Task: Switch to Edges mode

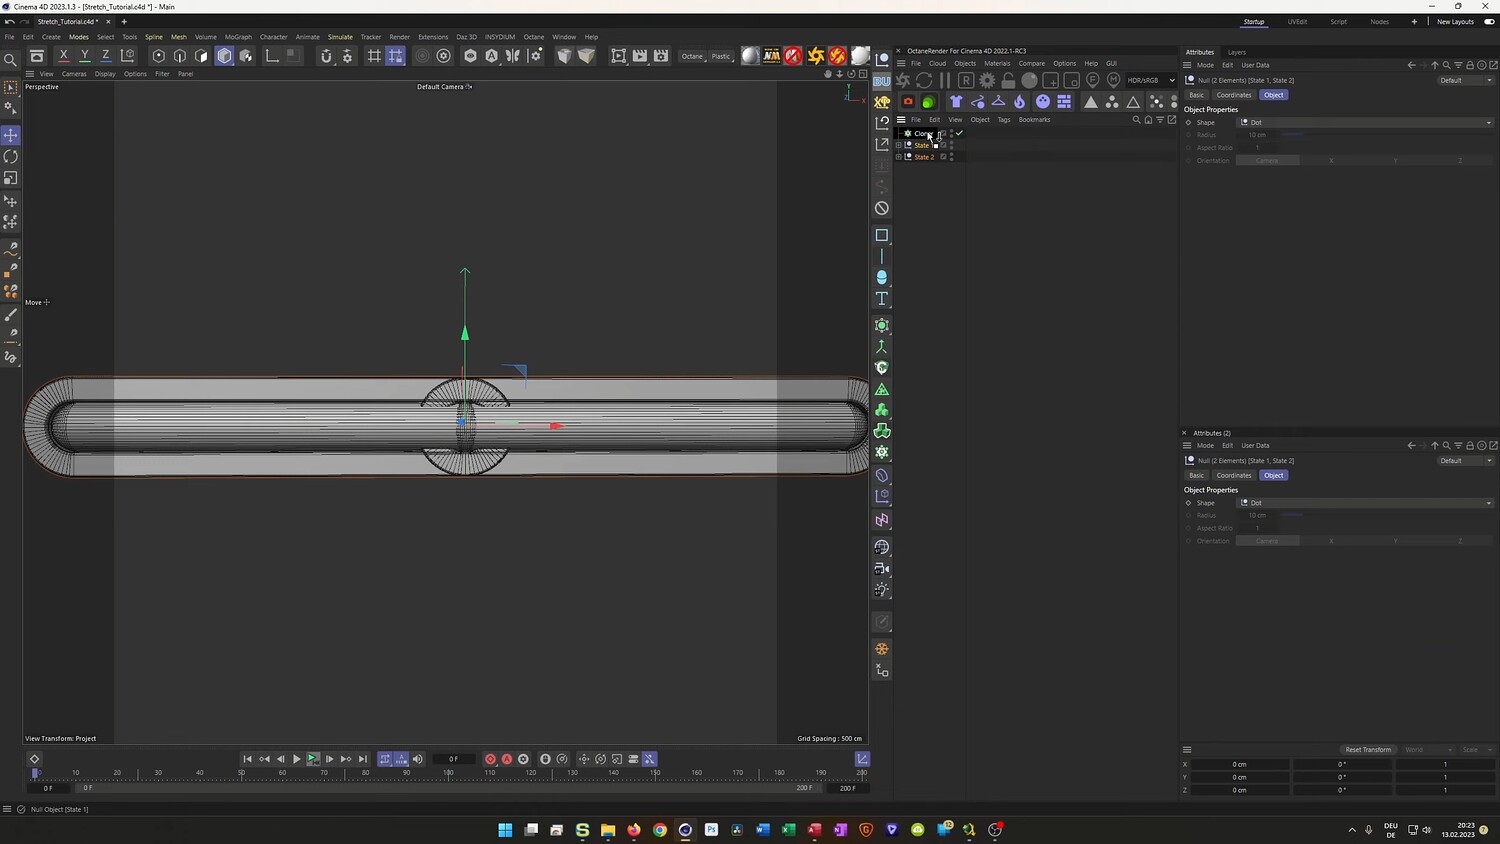Action: click(x=180, y=56)
